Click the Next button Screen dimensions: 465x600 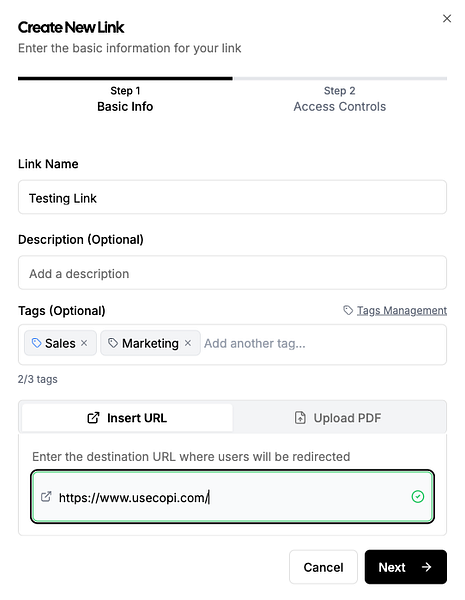pos(406,567)
